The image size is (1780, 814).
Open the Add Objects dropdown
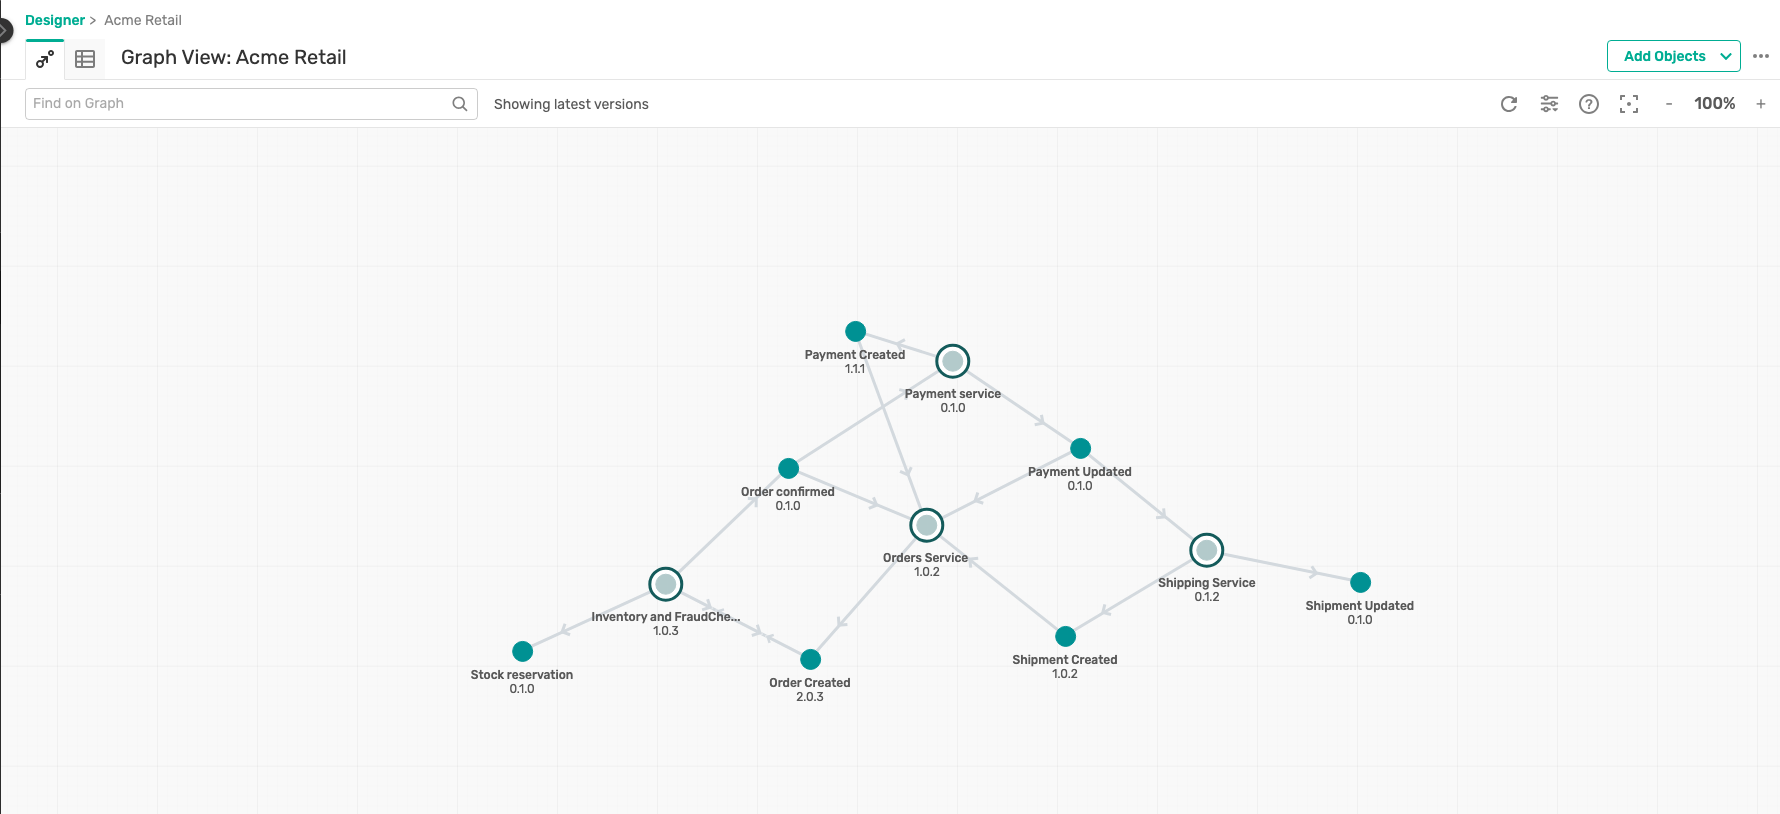click(1673, 56)
